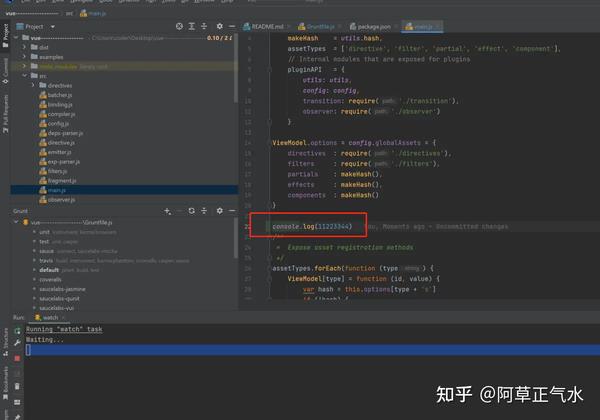Open the Commit tool window from left stripe
The height and width of the screenshot is (420, 600).
point(5,72)
